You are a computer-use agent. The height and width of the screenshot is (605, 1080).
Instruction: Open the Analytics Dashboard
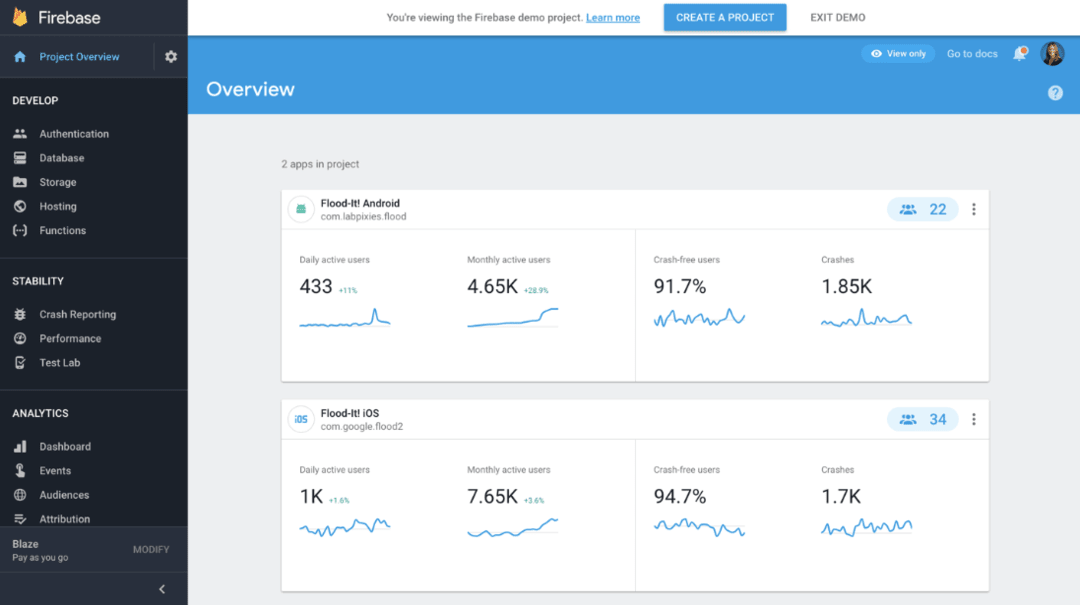66,446
